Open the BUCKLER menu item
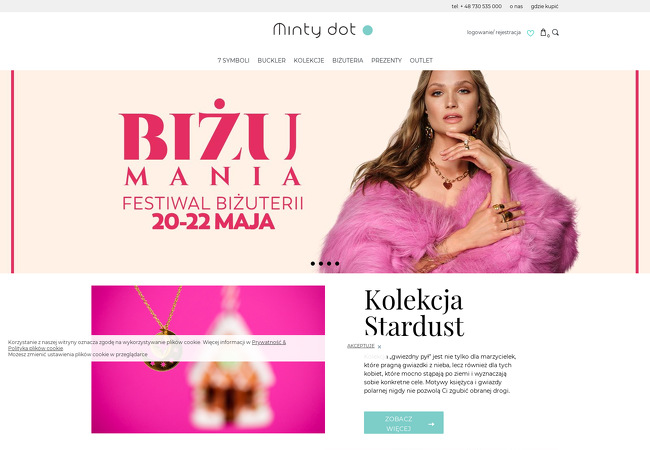This screenshot has height=450, width=650. coord(272,60)
